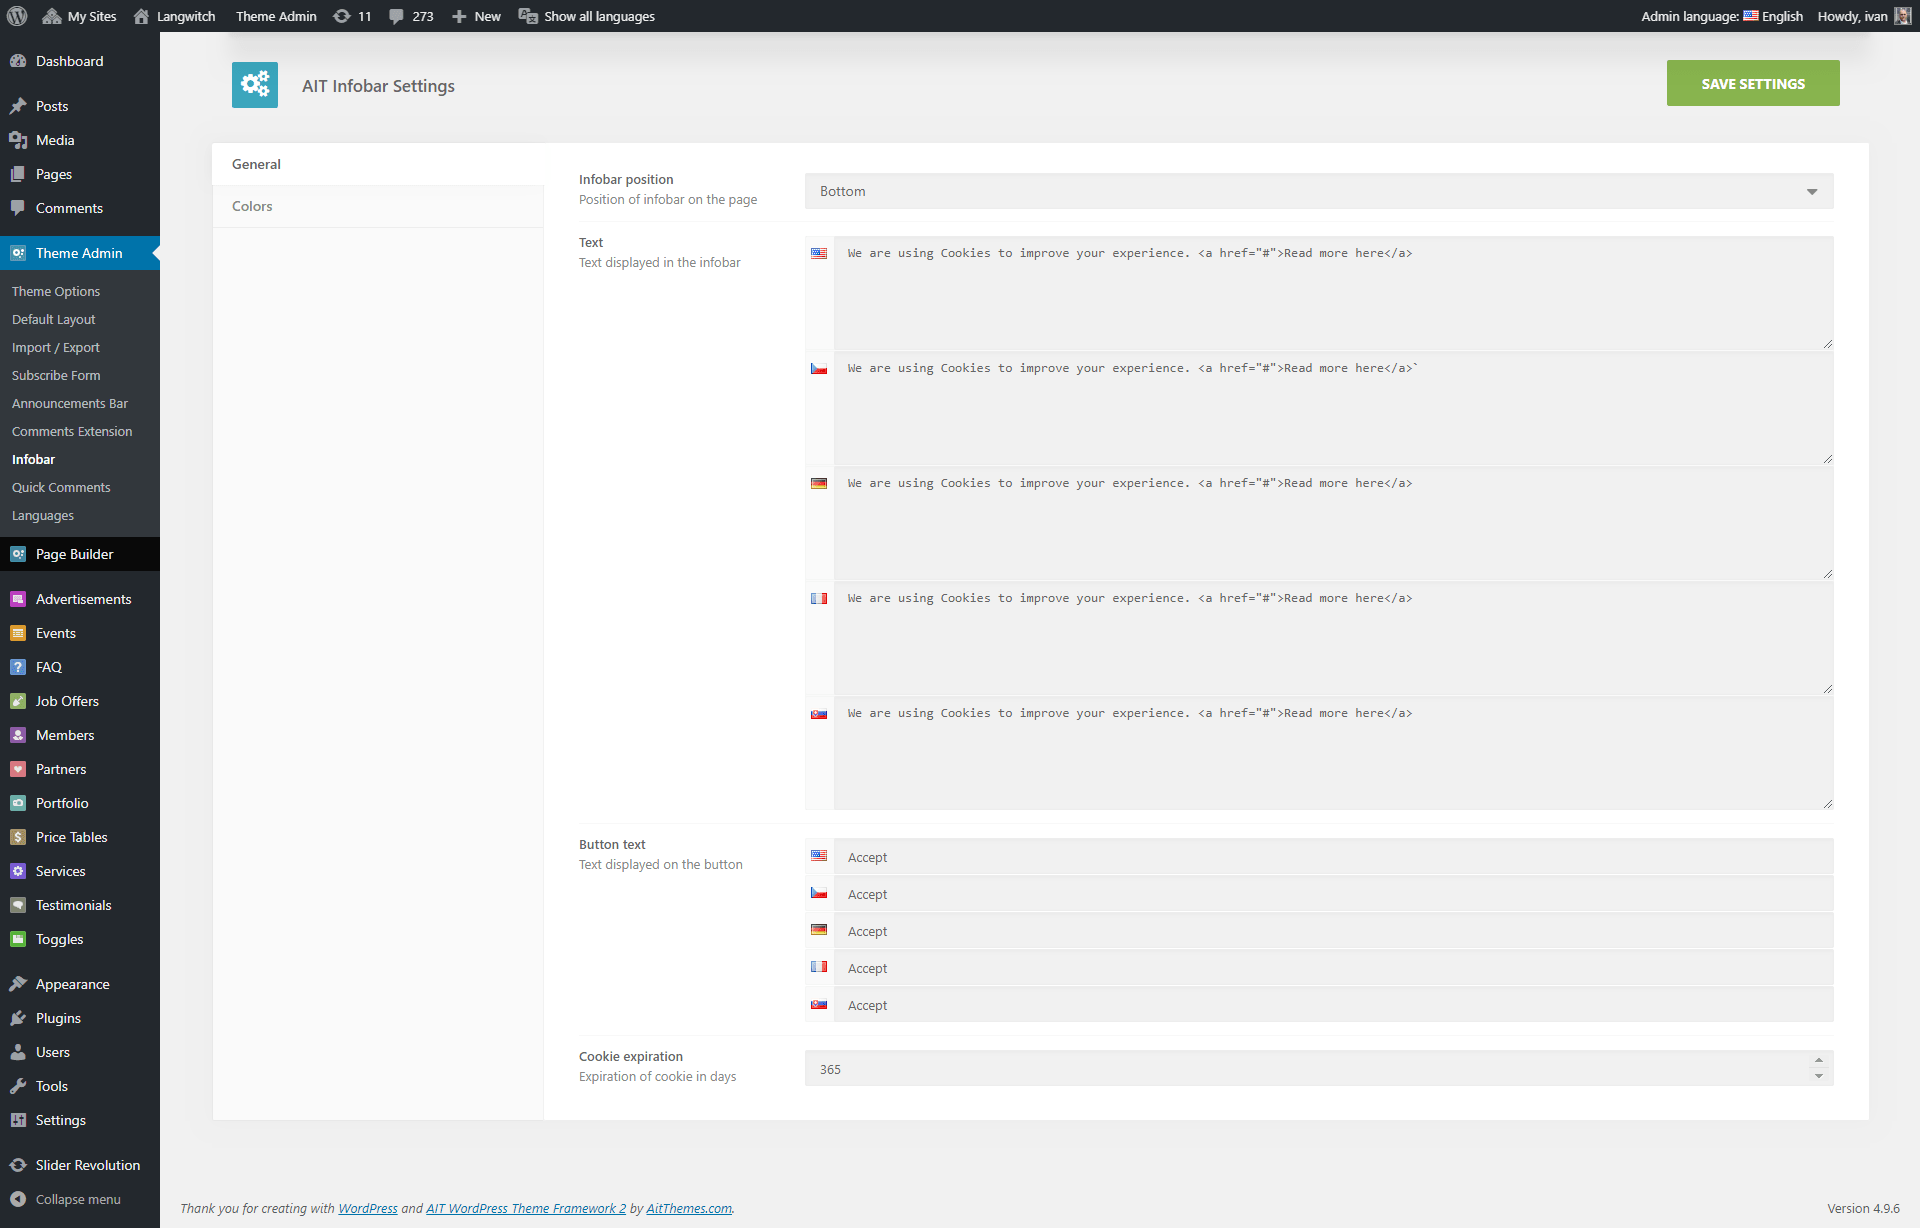Open Languages submenu item
This screenshot has width=1920, height=1228.
43,515
